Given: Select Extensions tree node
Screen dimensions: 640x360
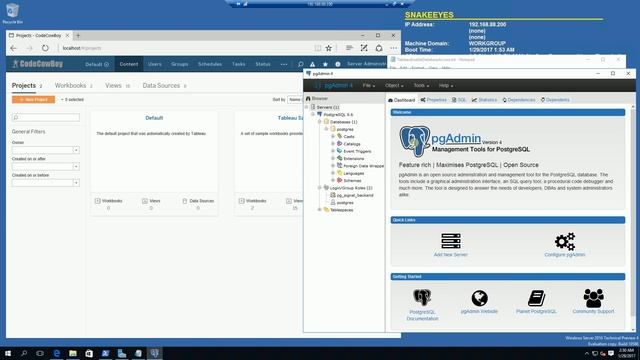Looking at the screenshot, I should (353, 158).
